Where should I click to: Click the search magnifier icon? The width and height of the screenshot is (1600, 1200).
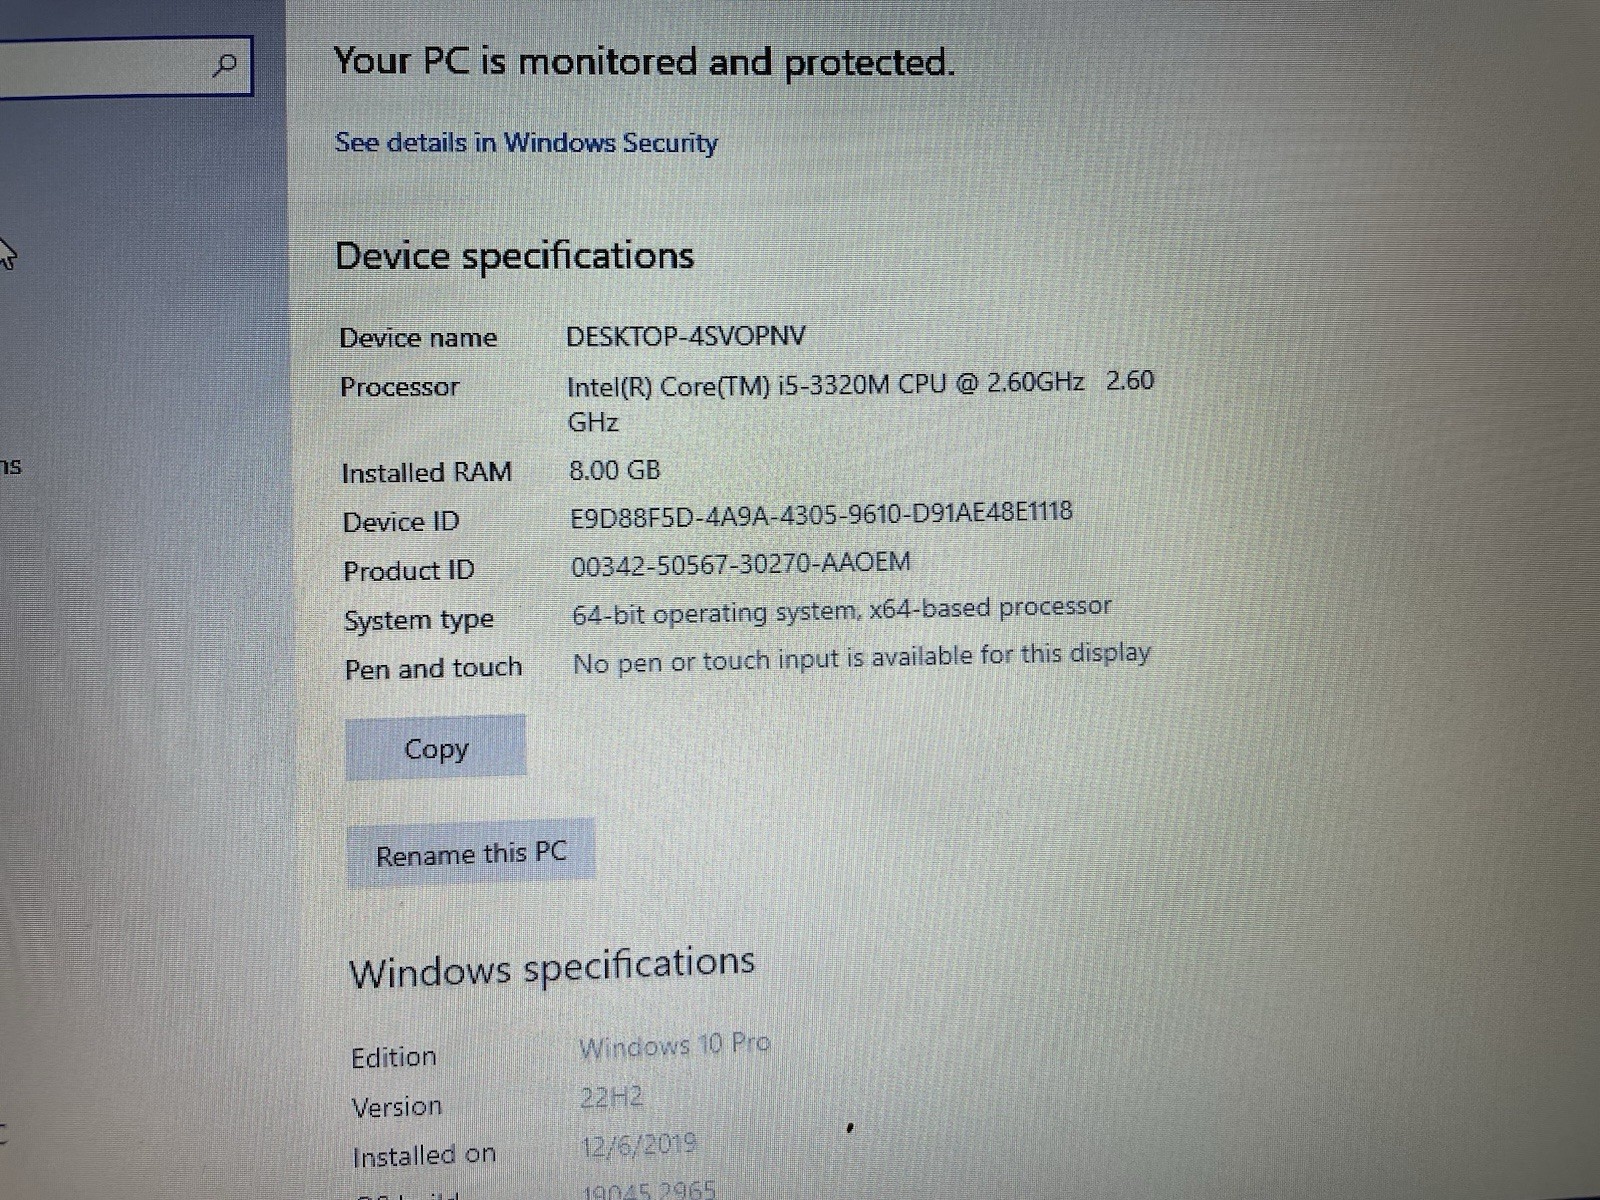pos(226,66)
